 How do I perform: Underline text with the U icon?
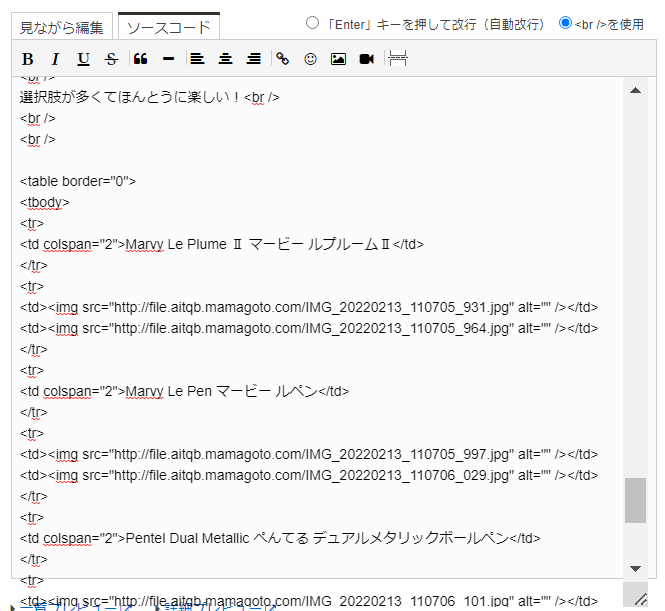84,59
